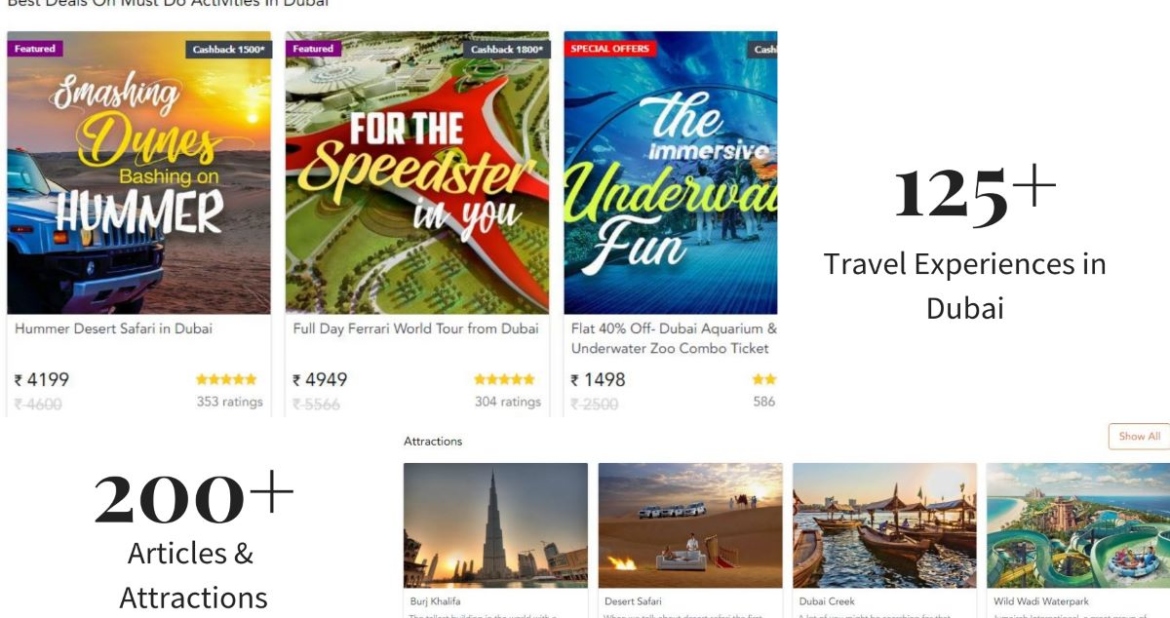Open the Wild Wadi Waterpark attraction photo
The width and height of the screenshot is (1170, 618).
(1078, 525)
